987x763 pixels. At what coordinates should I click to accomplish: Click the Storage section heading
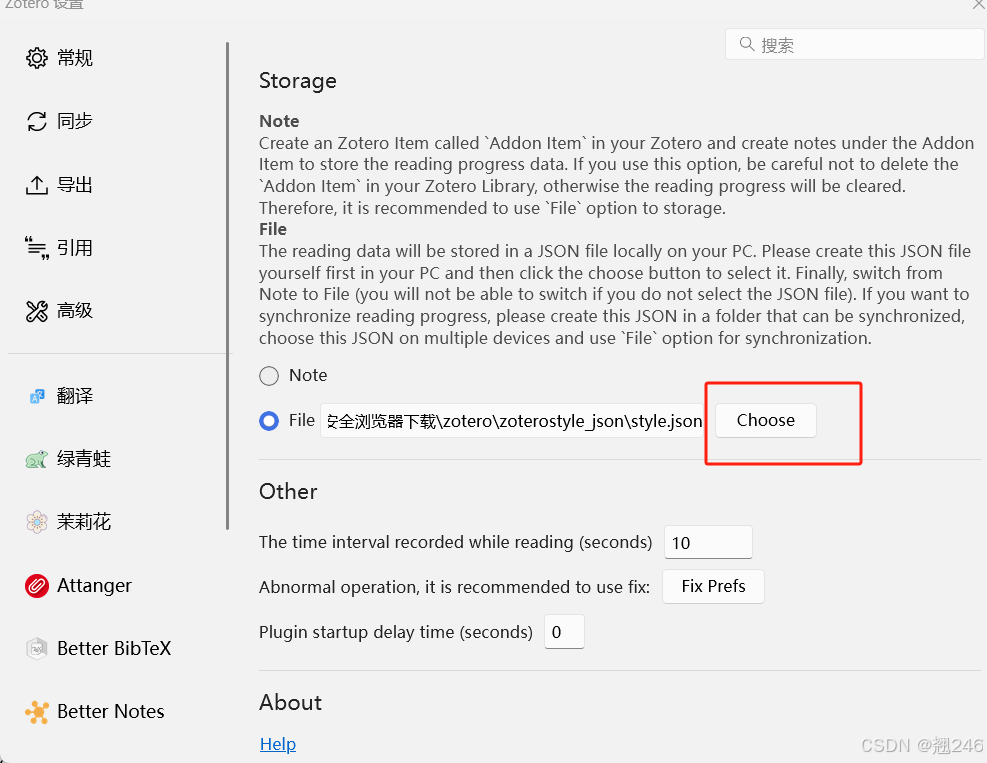pyautogui.click(x=298, y=81)
